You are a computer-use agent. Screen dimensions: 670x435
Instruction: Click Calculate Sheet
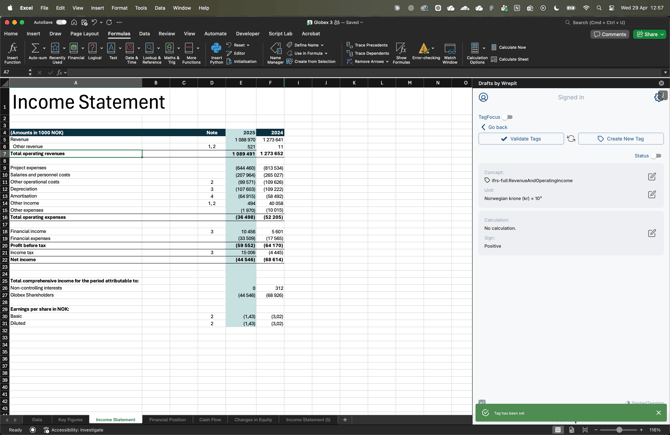[510, 59]
